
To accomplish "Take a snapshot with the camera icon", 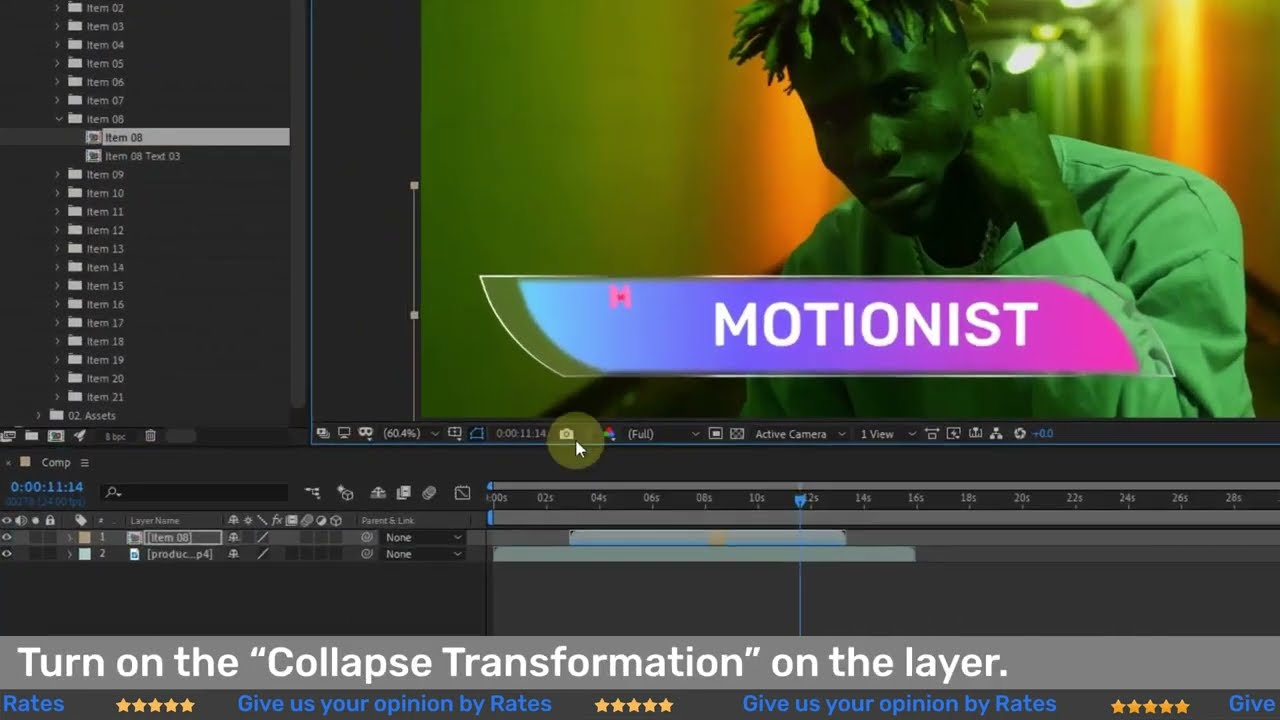I will click(x=567, y=434).
